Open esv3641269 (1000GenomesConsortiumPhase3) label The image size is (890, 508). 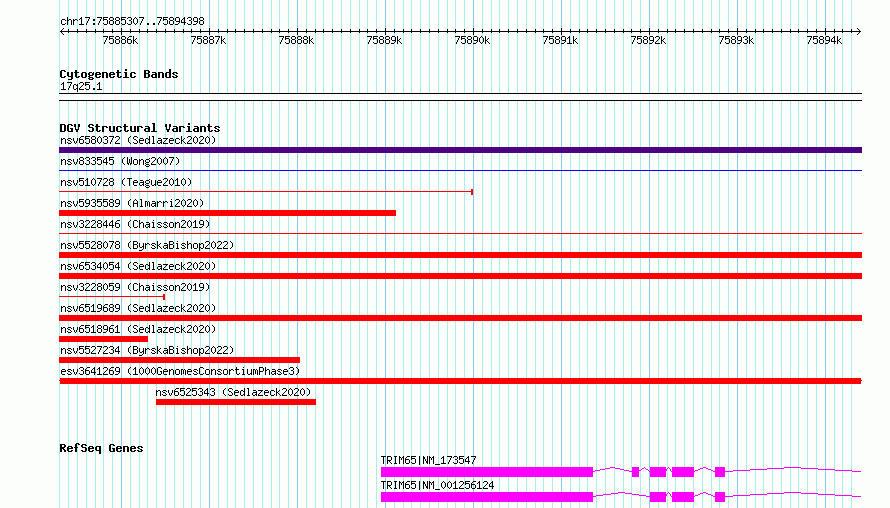[x=180, y=371]
